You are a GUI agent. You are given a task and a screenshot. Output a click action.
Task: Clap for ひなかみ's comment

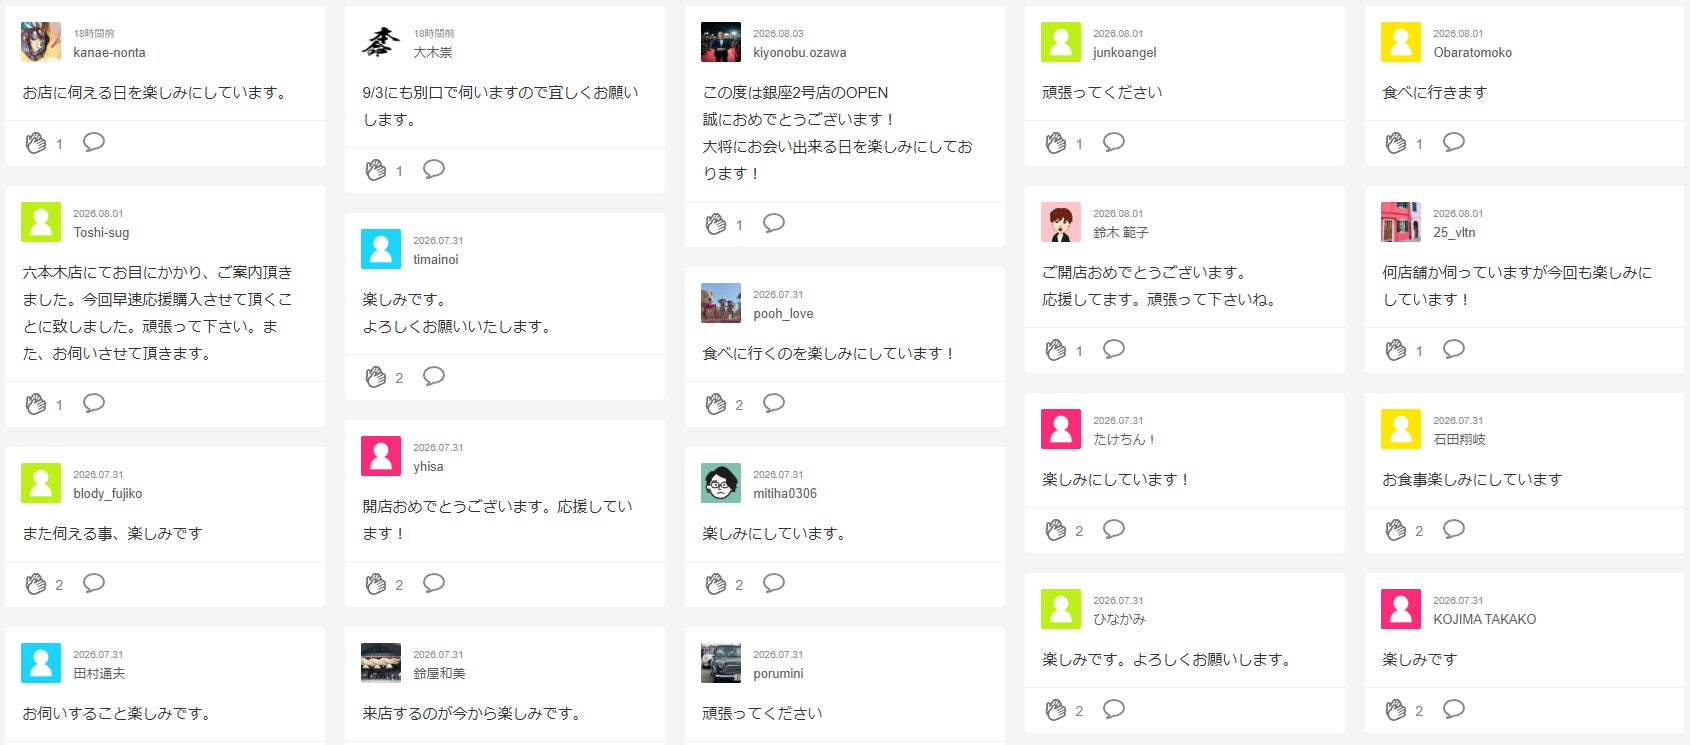[x=1056, y=710]
